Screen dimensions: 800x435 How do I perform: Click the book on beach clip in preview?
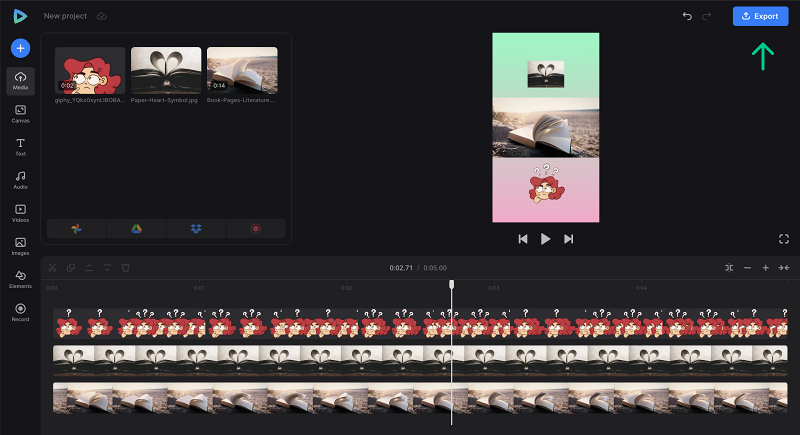545,127
